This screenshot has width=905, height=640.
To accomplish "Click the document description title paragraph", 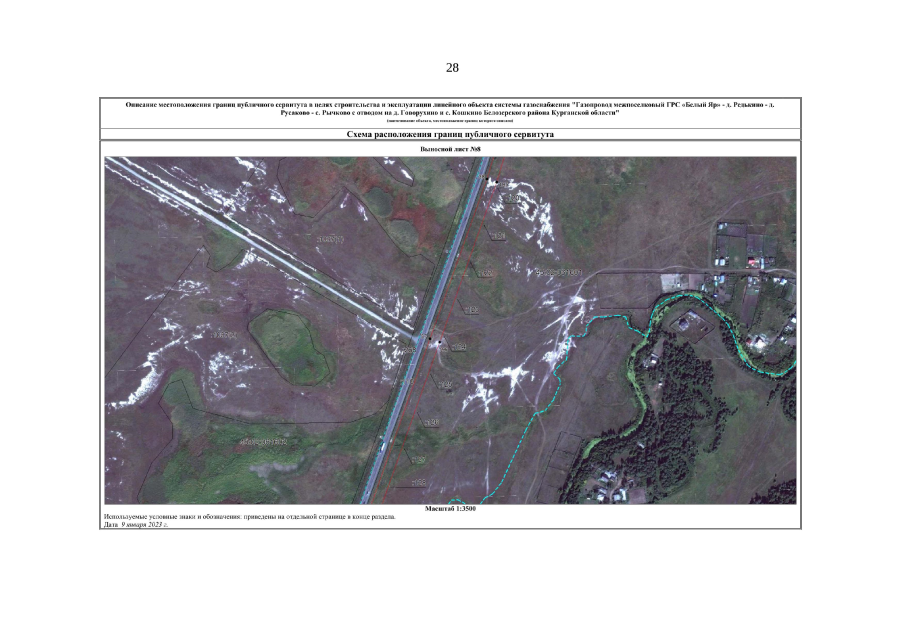I will click(x=450, y=108).
